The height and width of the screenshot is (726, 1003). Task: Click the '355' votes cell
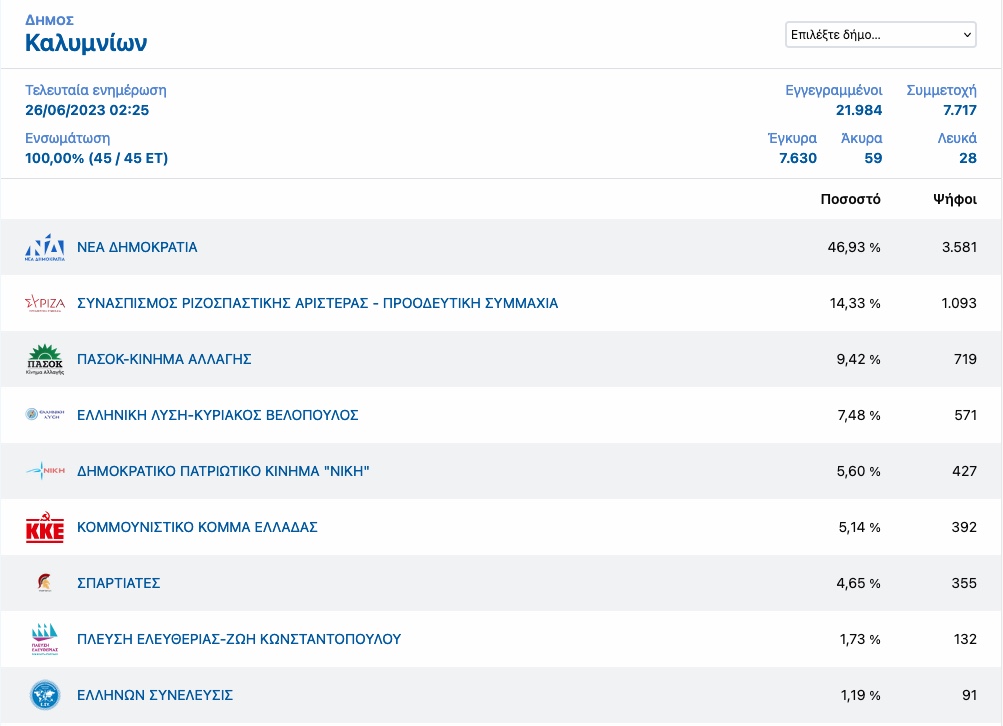(965, 583)
